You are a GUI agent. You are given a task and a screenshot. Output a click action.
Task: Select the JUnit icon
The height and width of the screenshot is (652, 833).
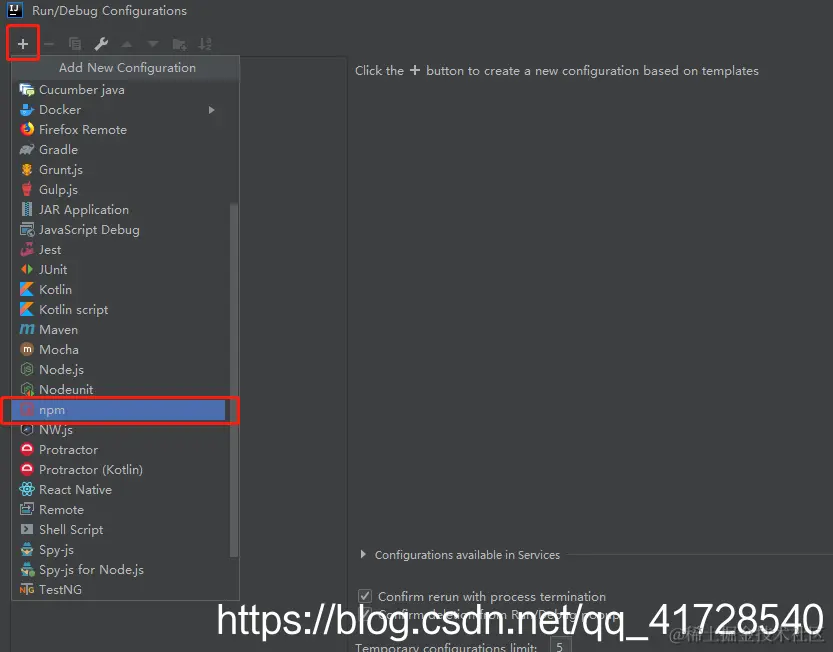(27, 269)
